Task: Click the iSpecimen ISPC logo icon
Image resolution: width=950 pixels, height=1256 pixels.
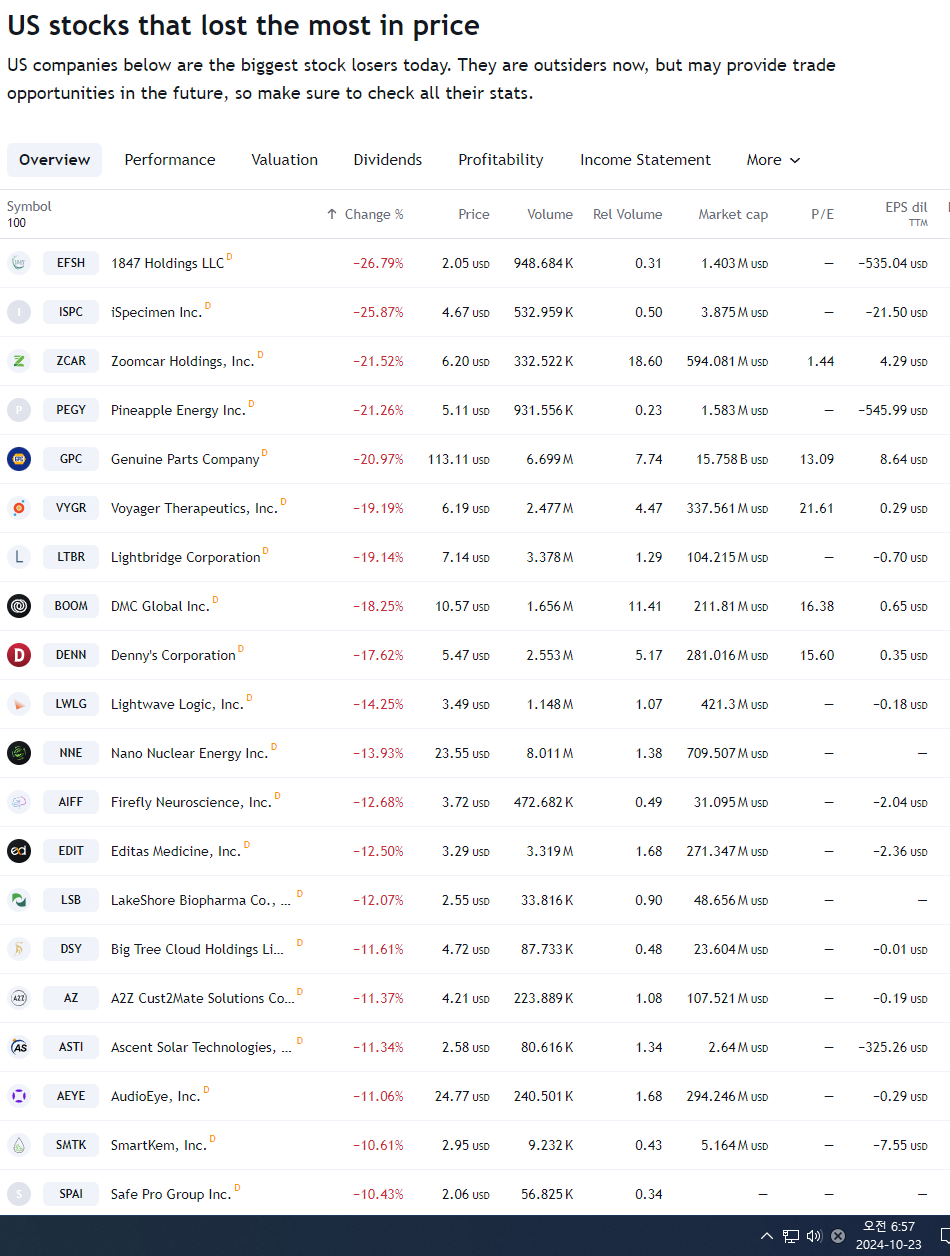Action: coord(19,312)
